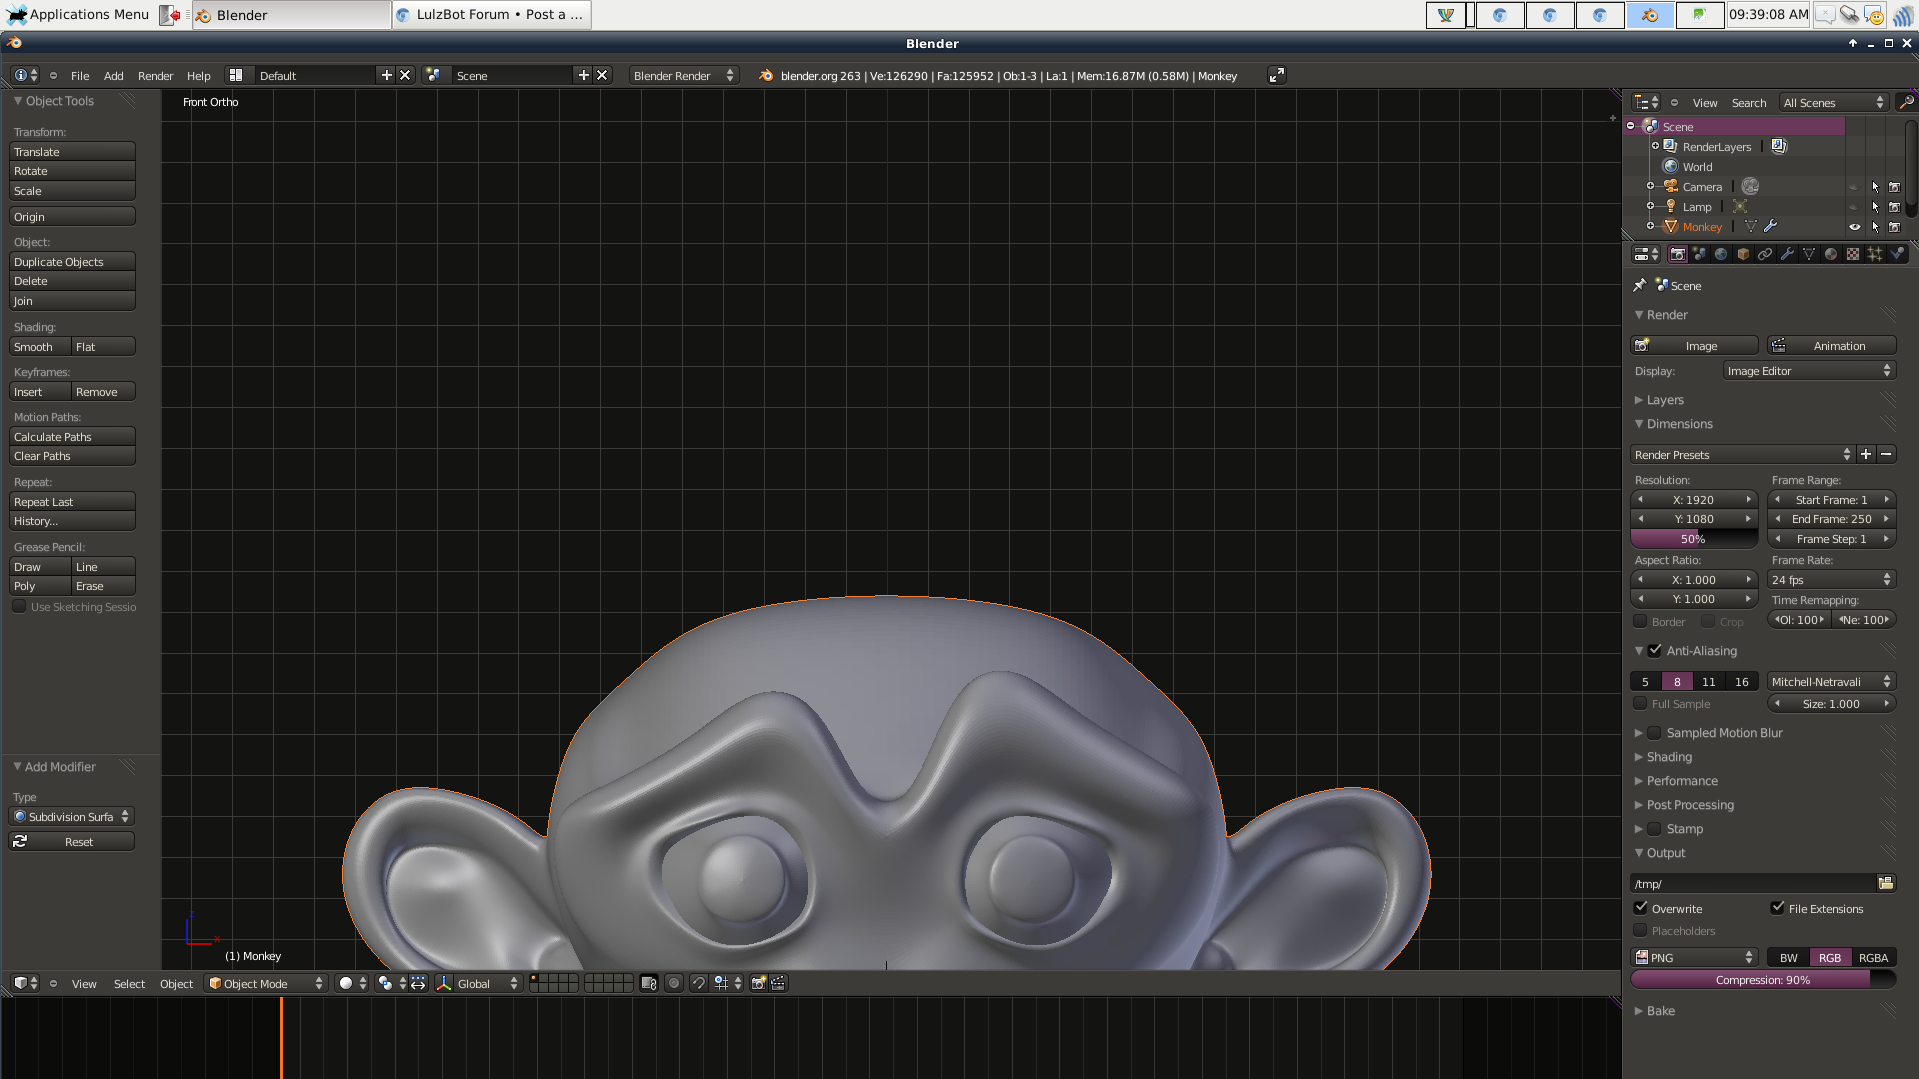Click the Smooth shading button
This screenshot has height=1079, width=1919.
click(40, 346)
